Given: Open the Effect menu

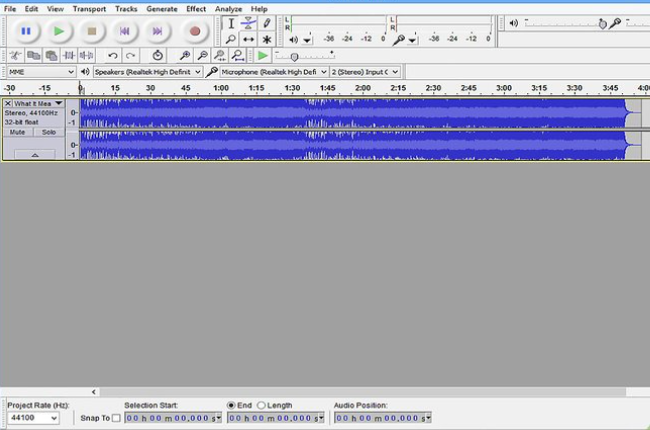Looking at the screenshot, I should coord(196,8).
